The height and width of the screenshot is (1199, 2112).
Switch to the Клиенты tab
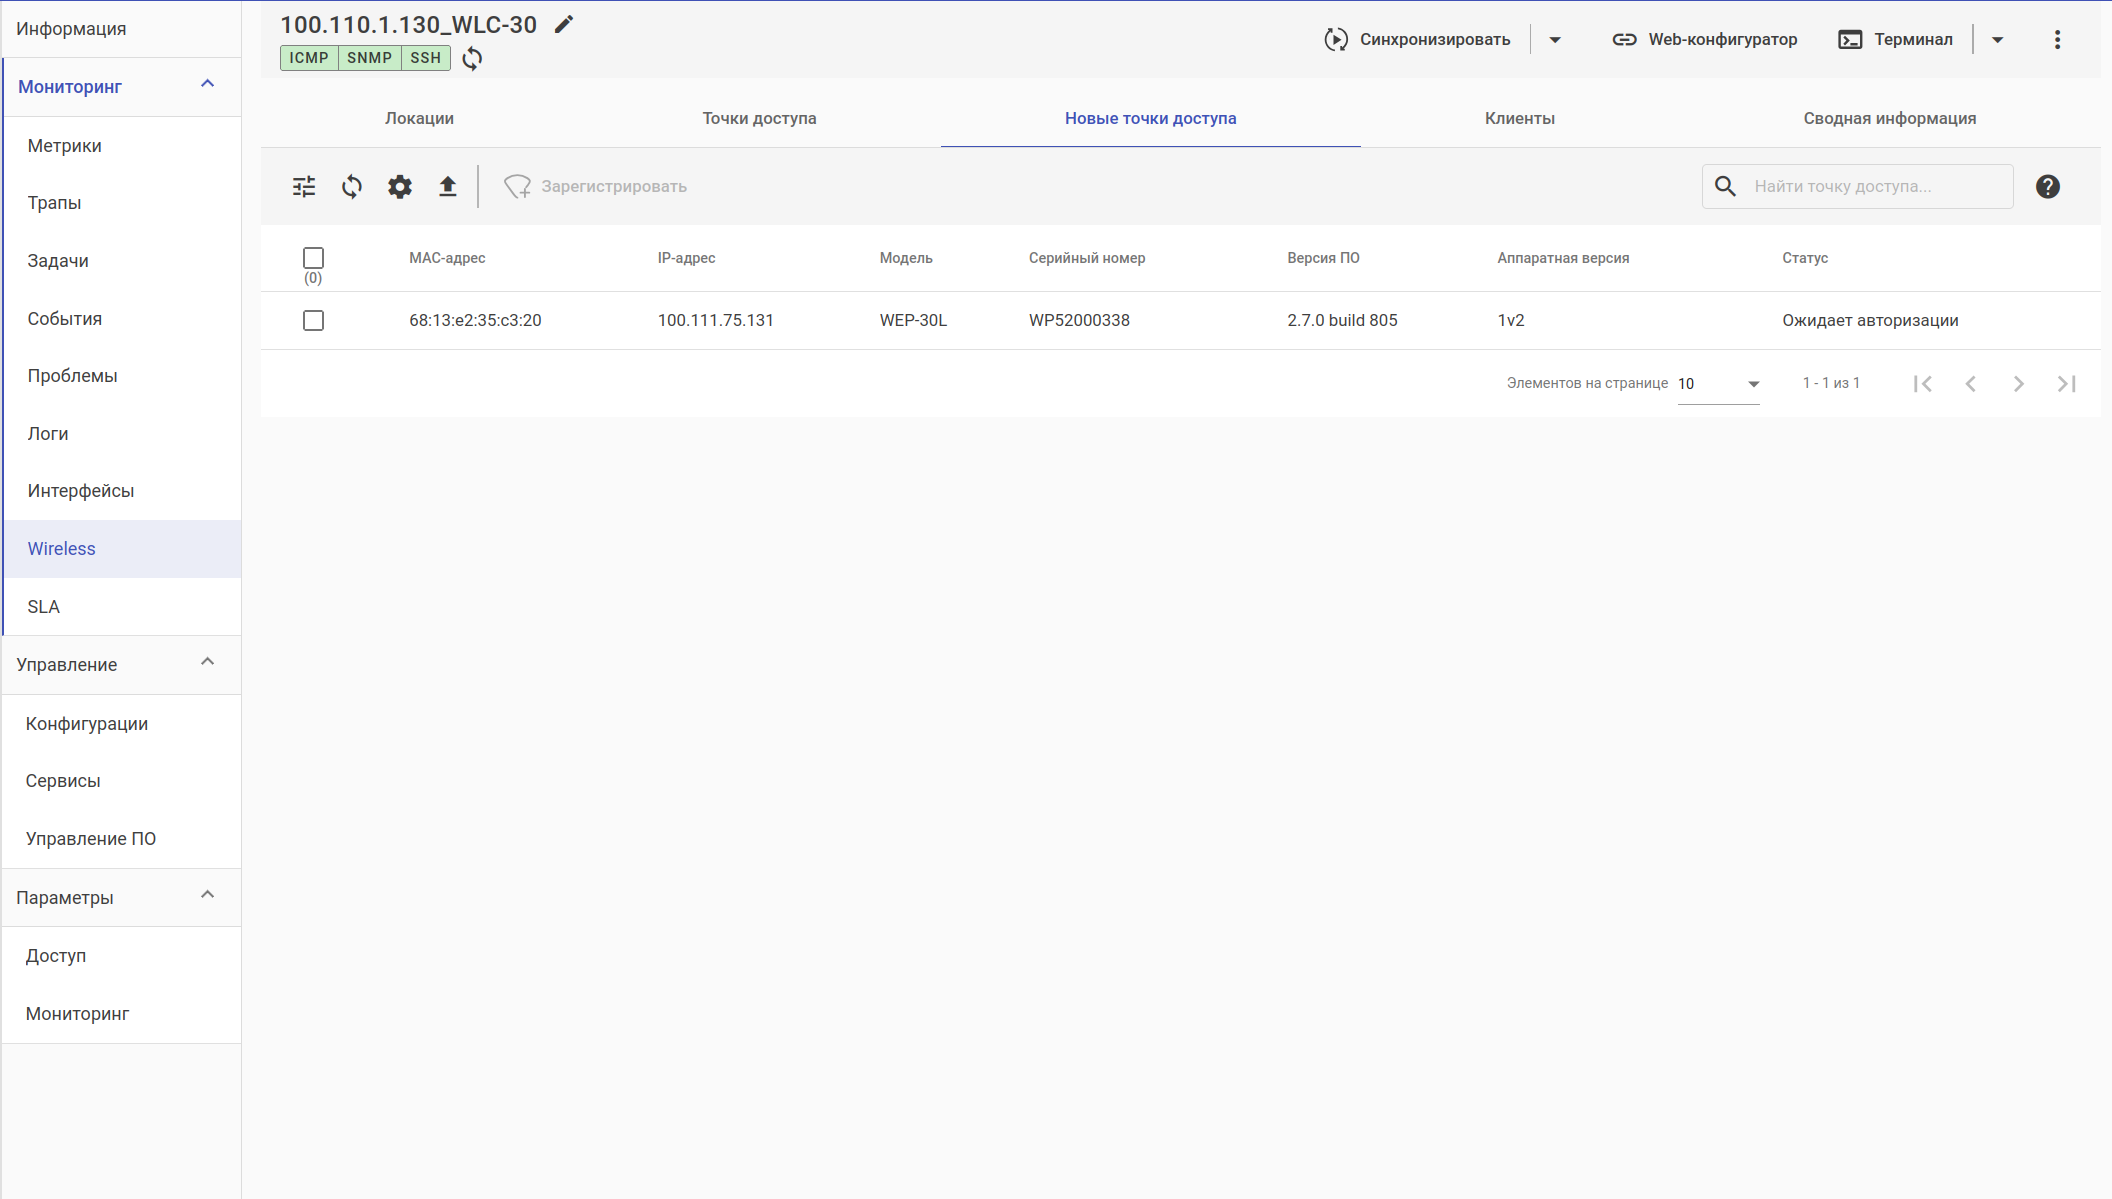pyautogui.click(x=1519, y=118)
